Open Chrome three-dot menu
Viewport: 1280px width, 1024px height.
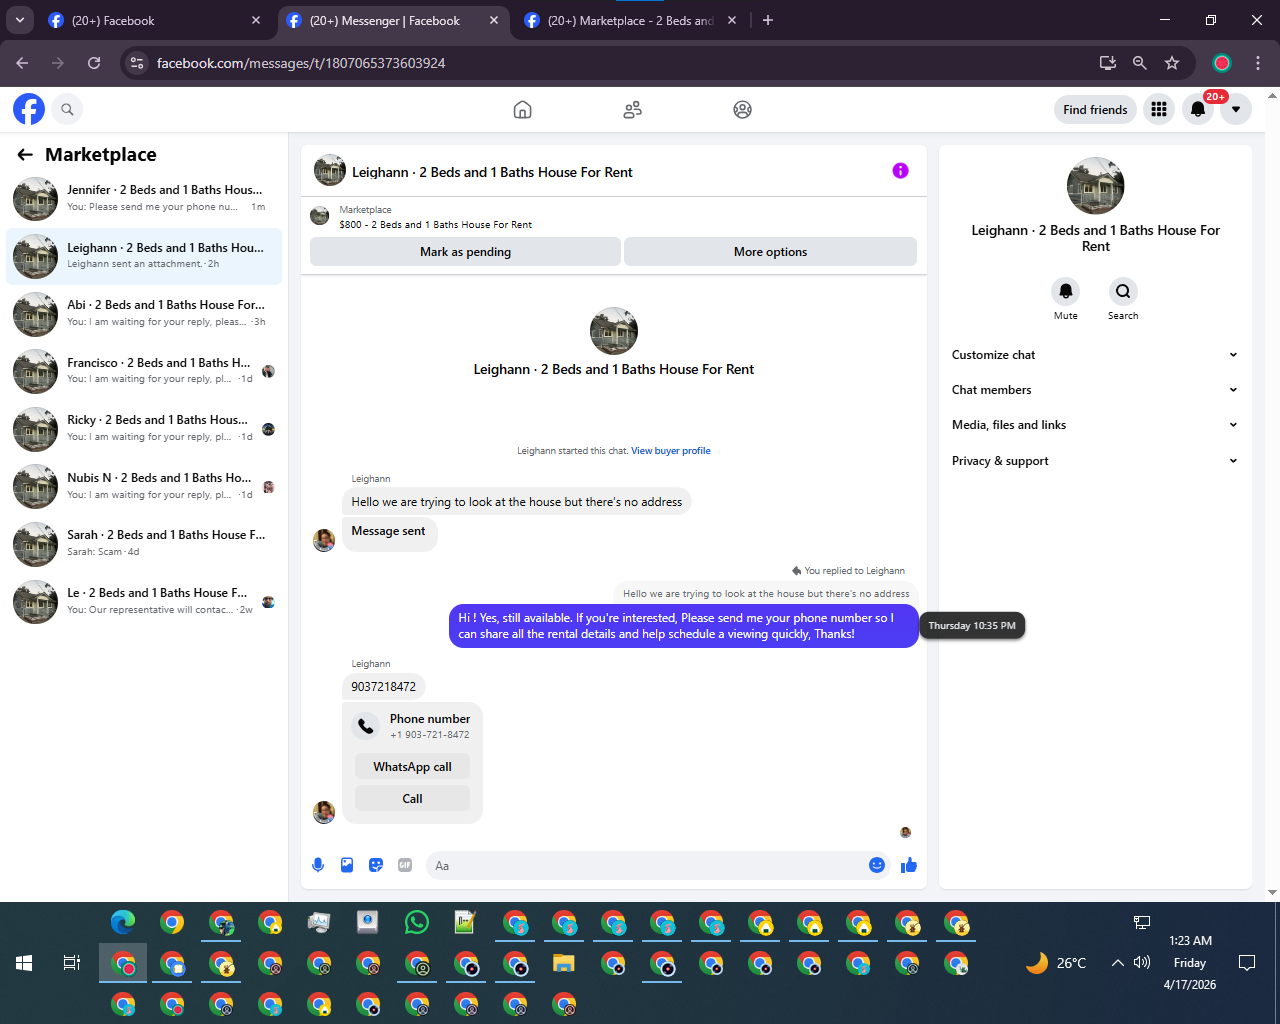1258,63
